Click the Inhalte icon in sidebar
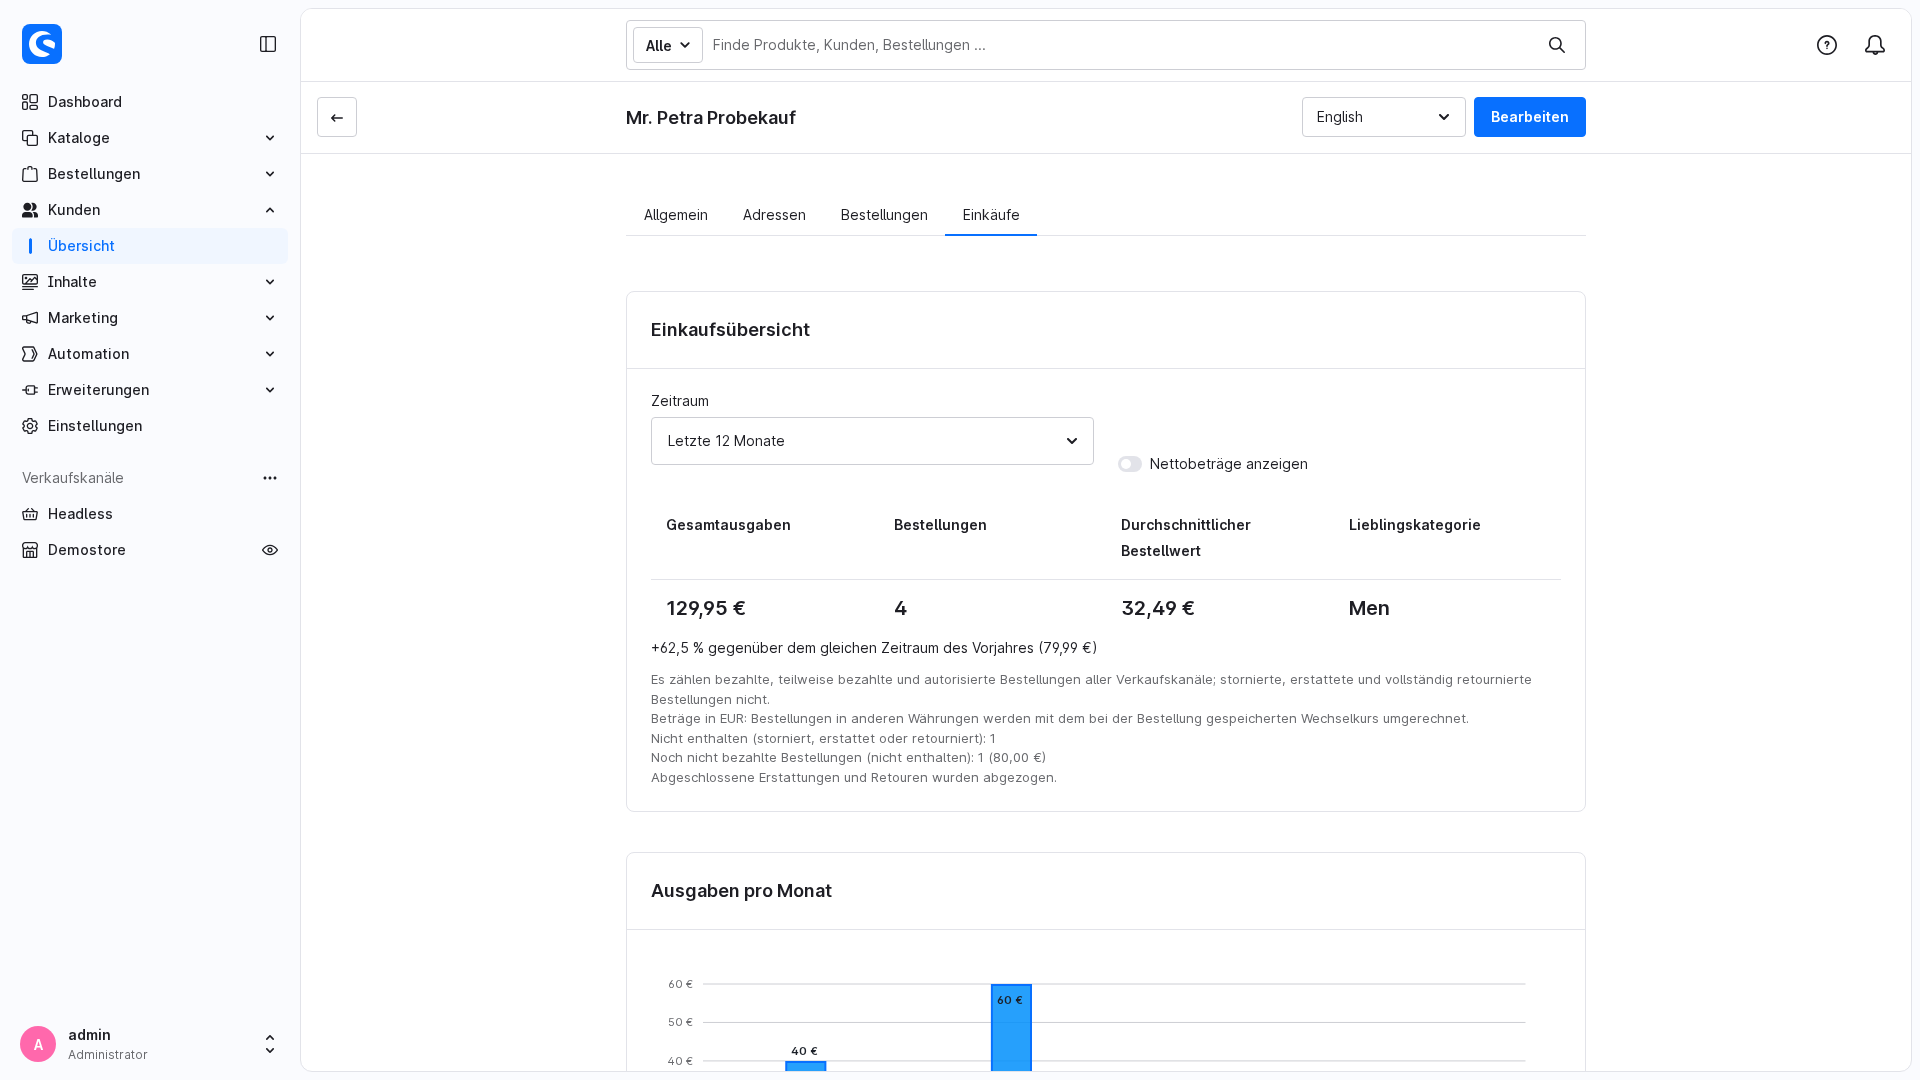This screenshot has width=1920, height=1080. pos(30,282)
